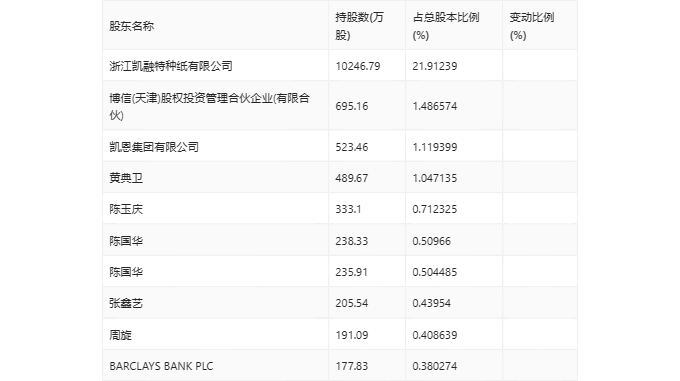
Task: Click the holding value 10246.79
Action: 358,66
